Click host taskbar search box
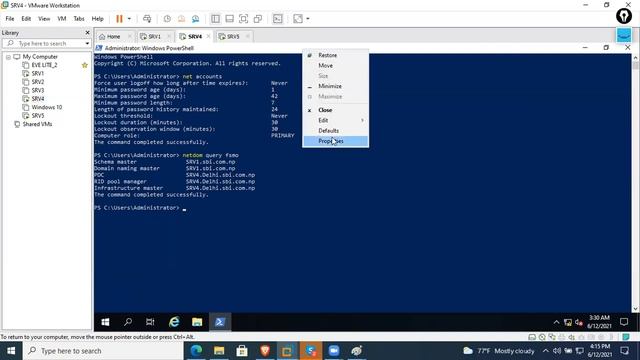The height and width of the screenshot is (360, 640). point(104,351)
